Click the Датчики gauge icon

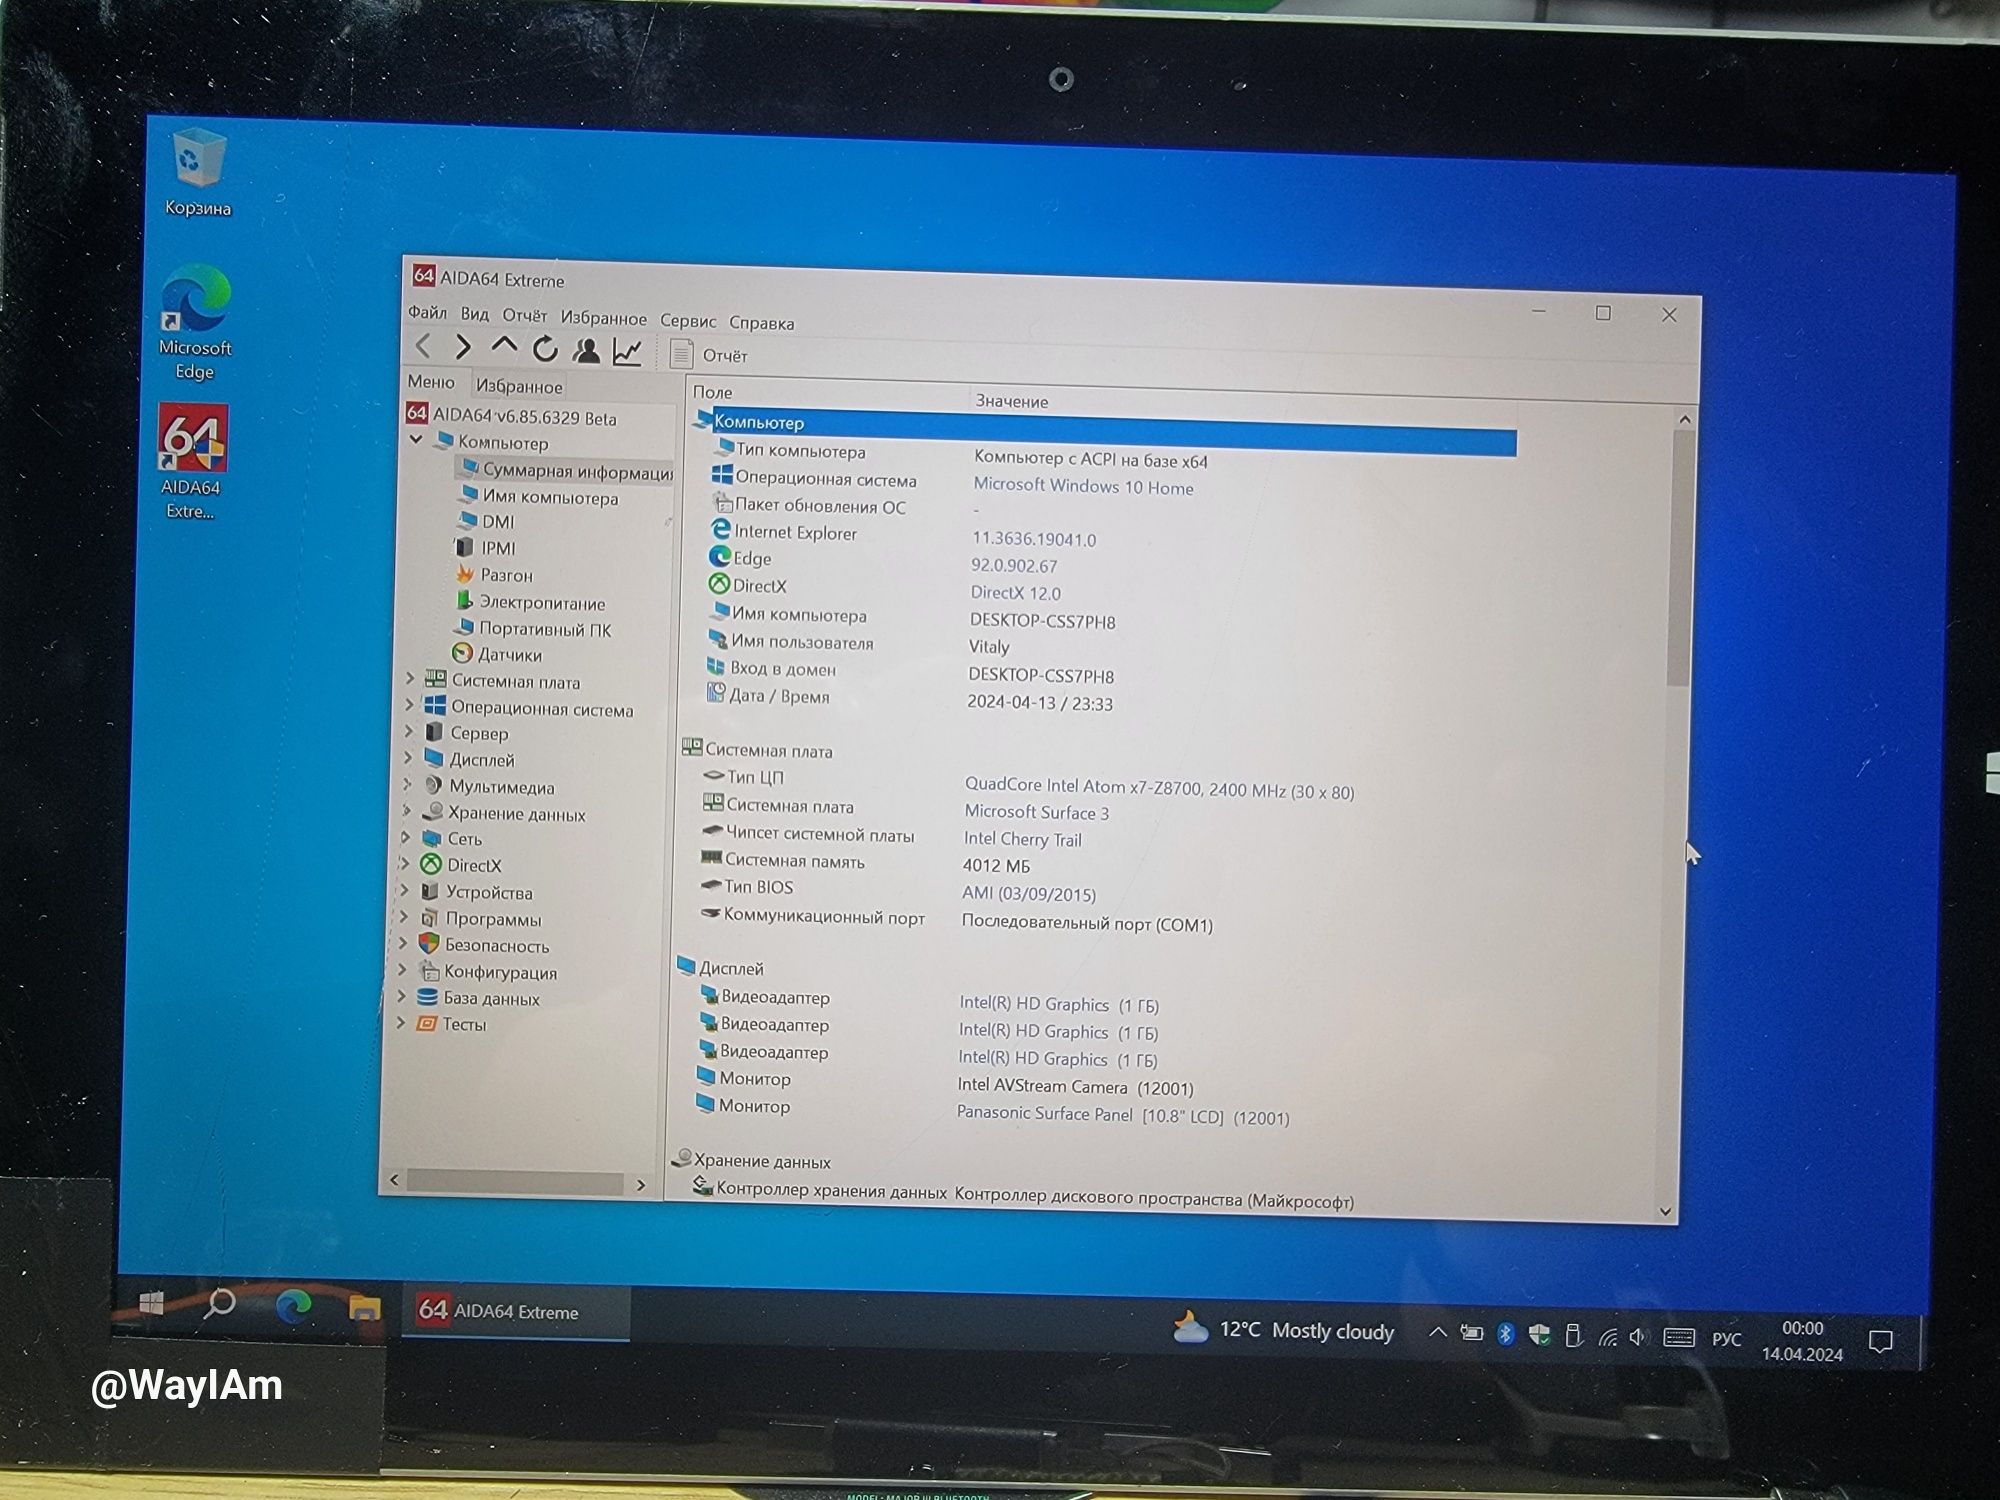(x=462, y=653)
